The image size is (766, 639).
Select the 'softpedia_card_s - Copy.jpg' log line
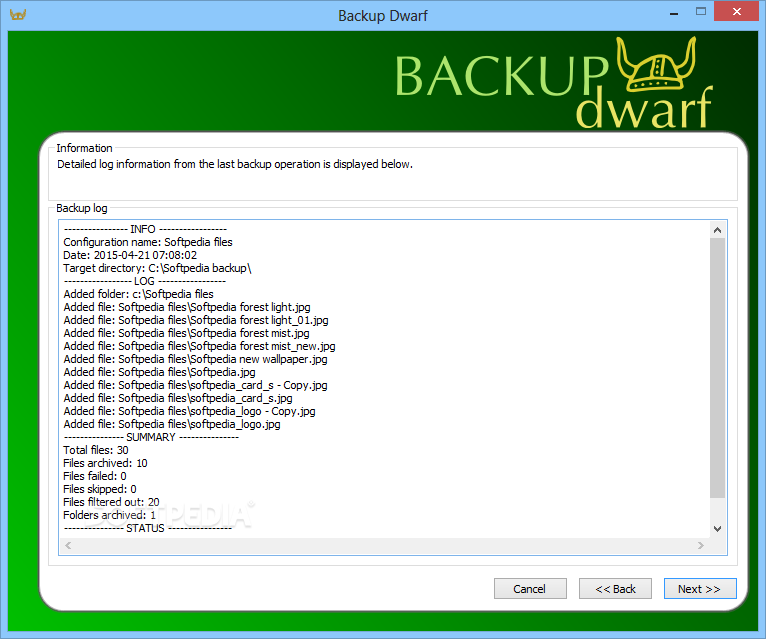tap(195, 385)
